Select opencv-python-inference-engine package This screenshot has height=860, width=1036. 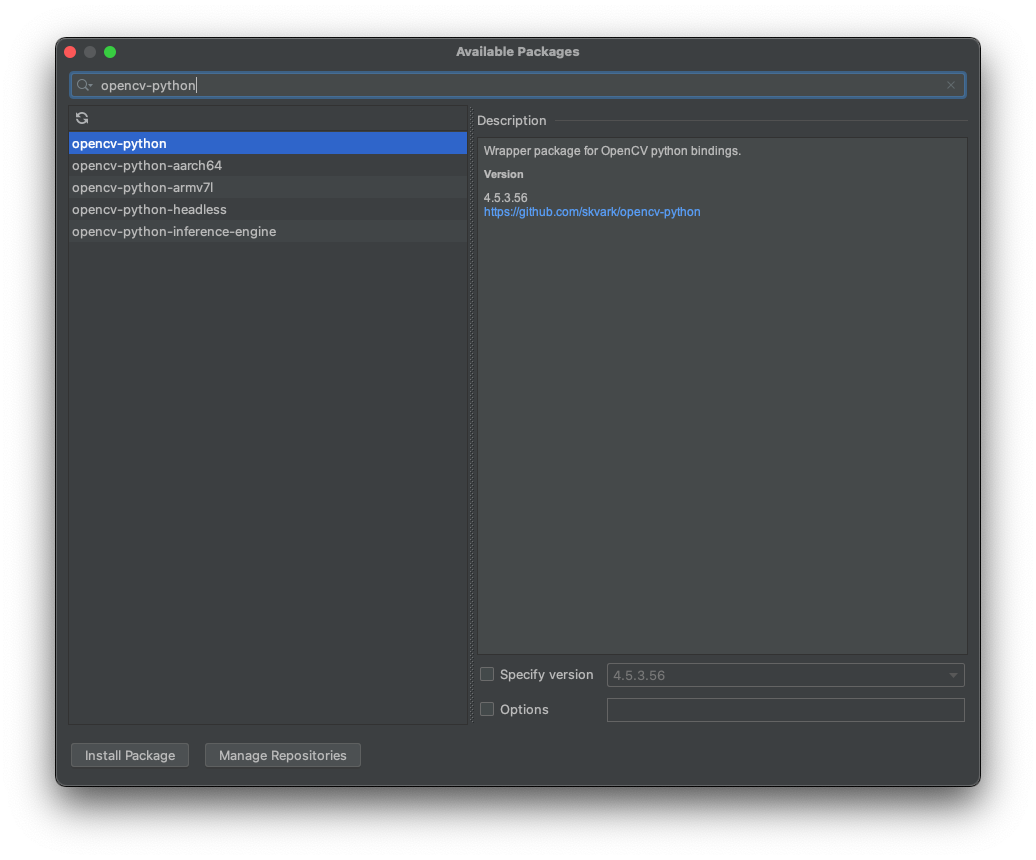click(x=268, y=232)
